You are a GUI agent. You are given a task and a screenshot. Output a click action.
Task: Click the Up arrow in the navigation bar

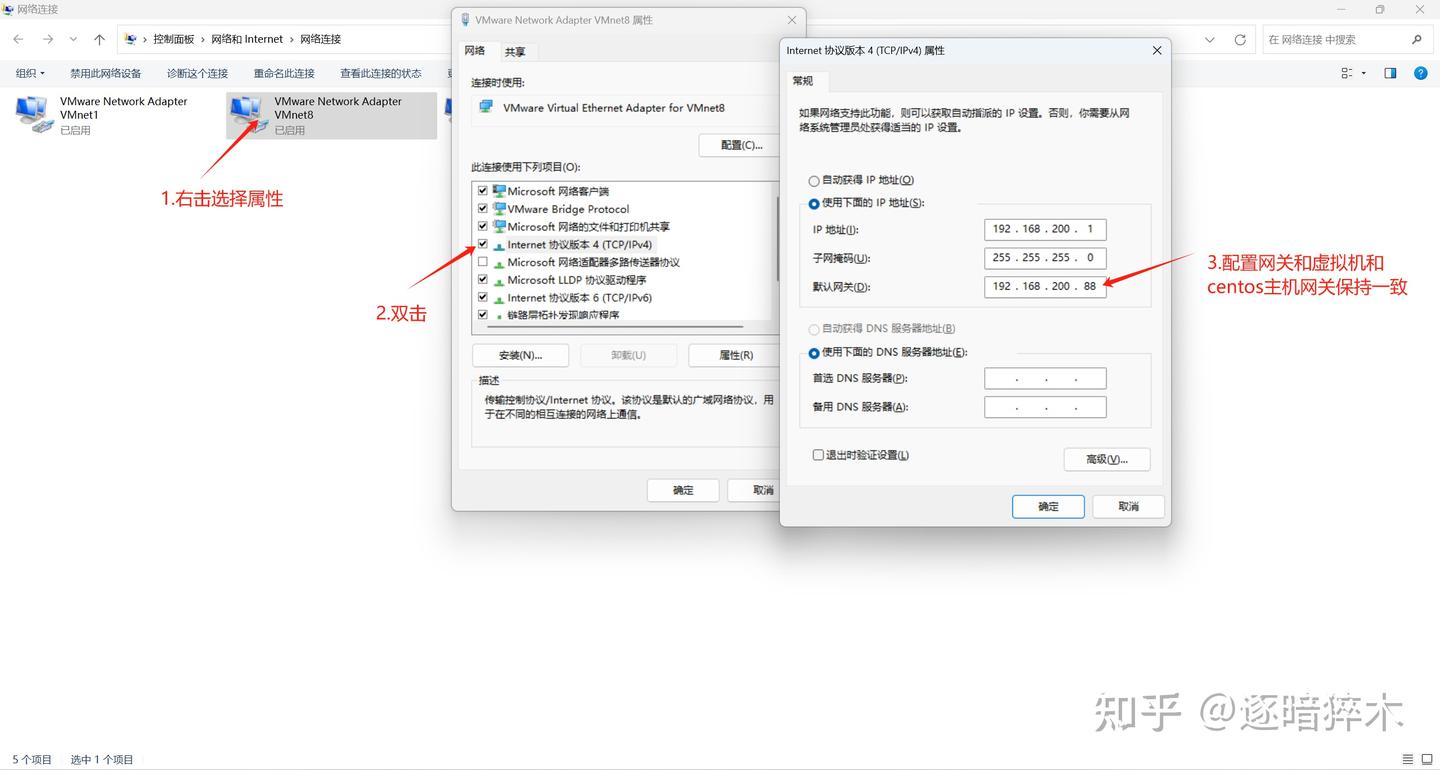coord(97,39)
